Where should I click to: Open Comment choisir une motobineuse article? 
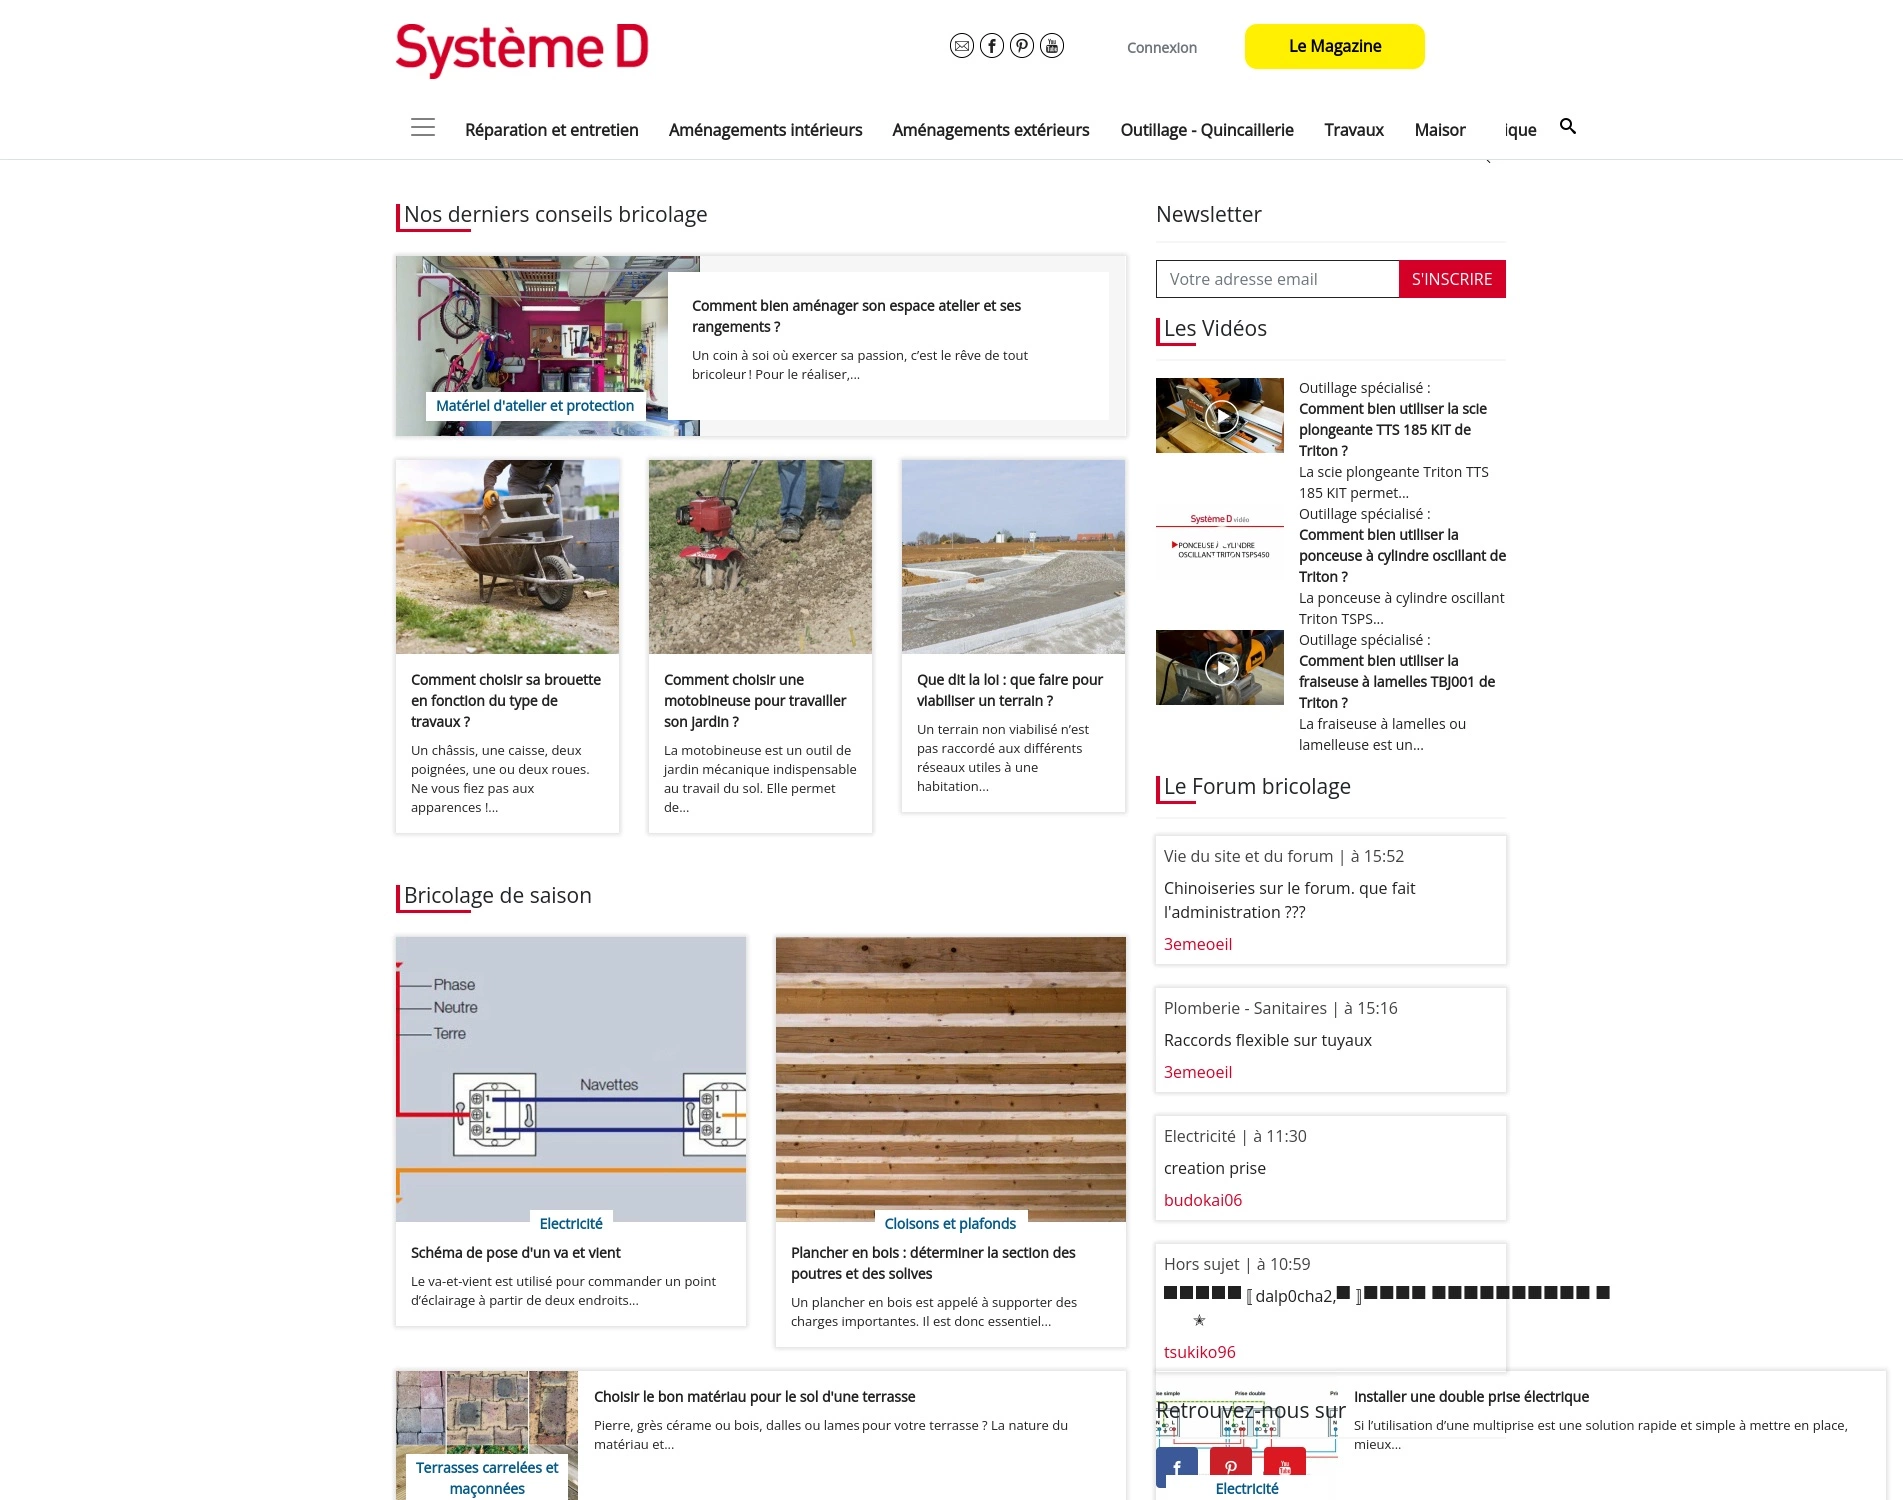pos(755,701)
